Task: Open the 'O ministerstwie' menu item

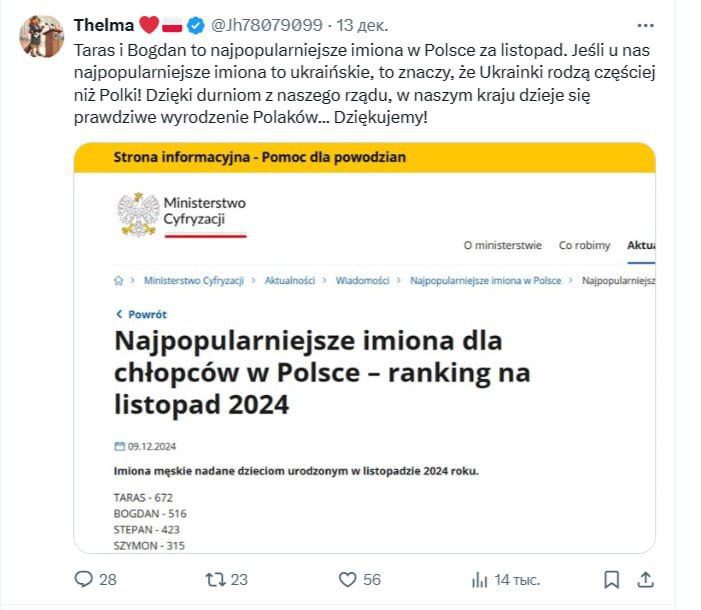Action: click(502, 245)
